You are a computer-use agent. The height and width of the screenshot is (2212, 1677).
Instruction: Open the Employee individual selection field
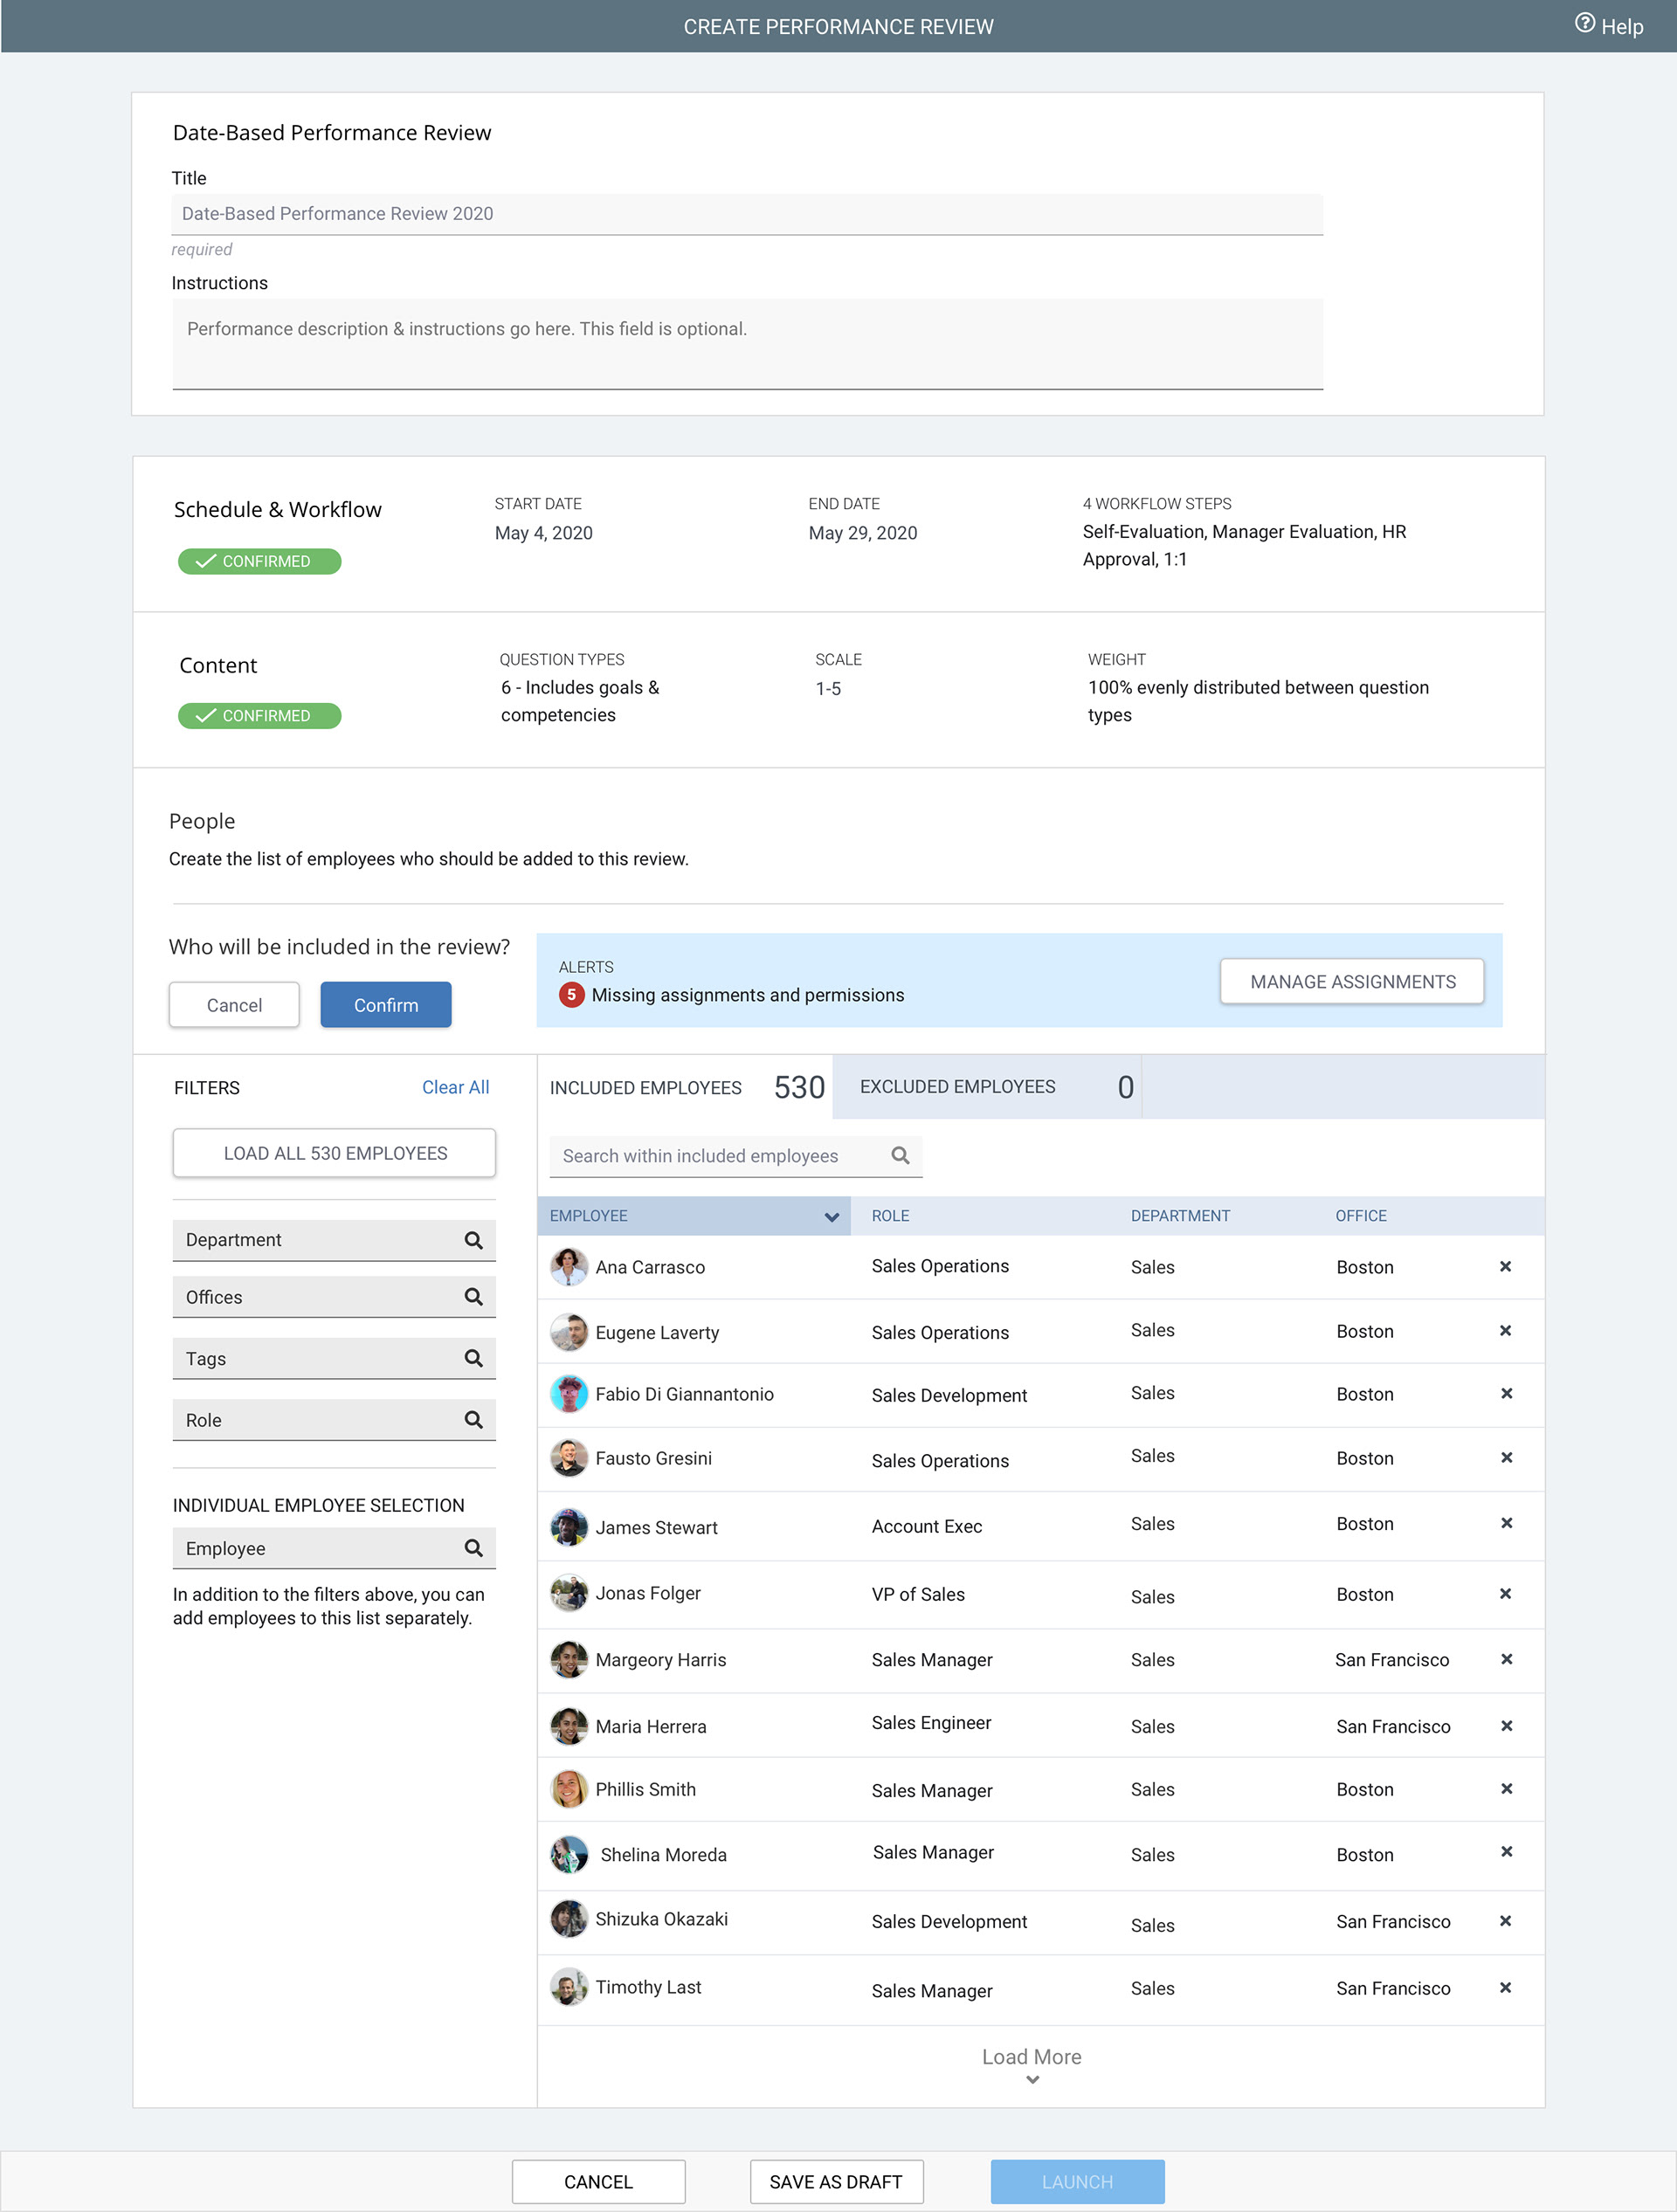pos(334,1548)
